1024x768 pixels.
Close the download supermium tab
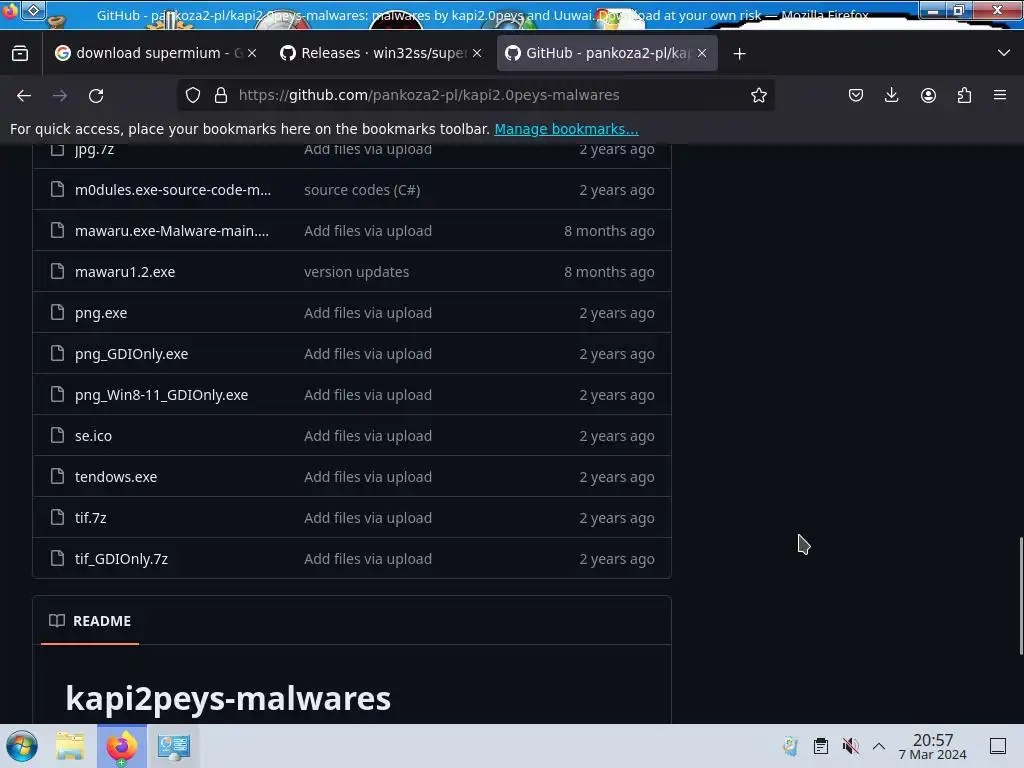252,54
